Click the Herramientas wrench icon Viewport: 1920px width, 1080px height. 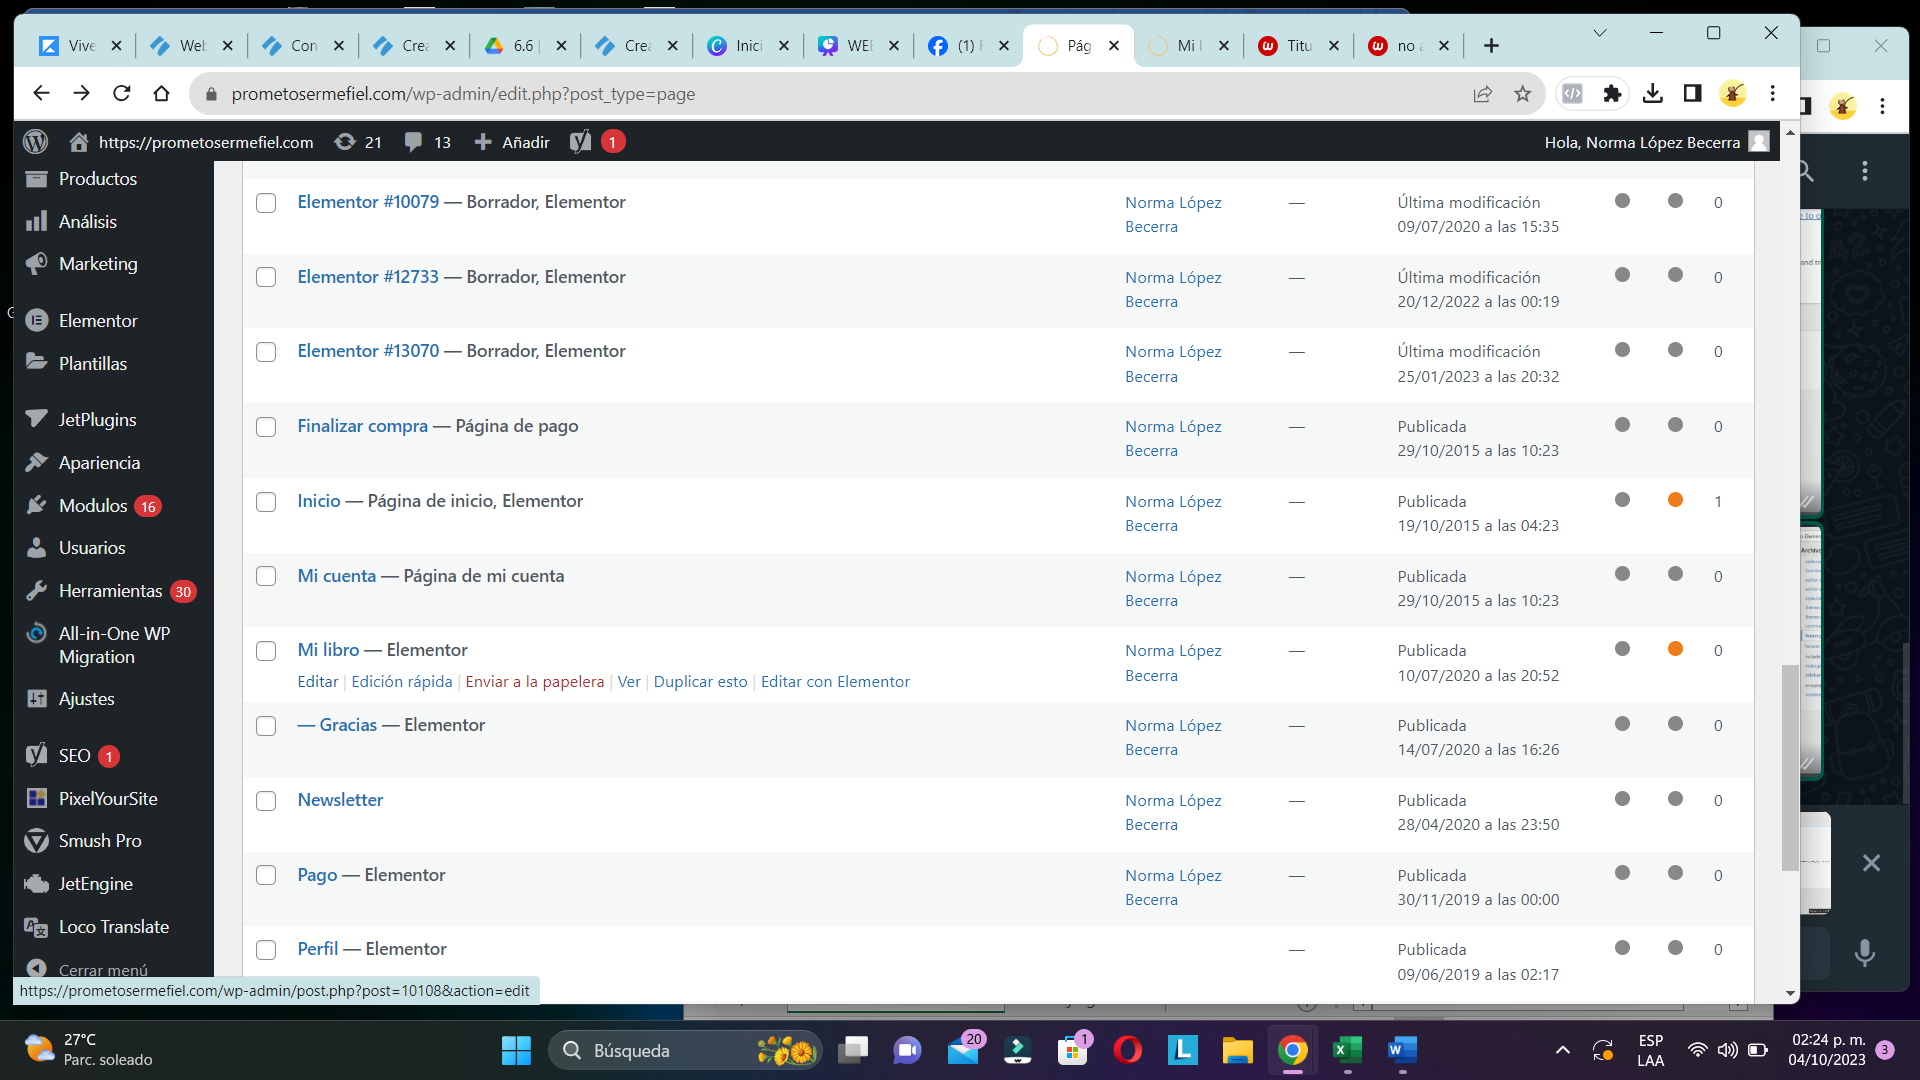(37, 591)
